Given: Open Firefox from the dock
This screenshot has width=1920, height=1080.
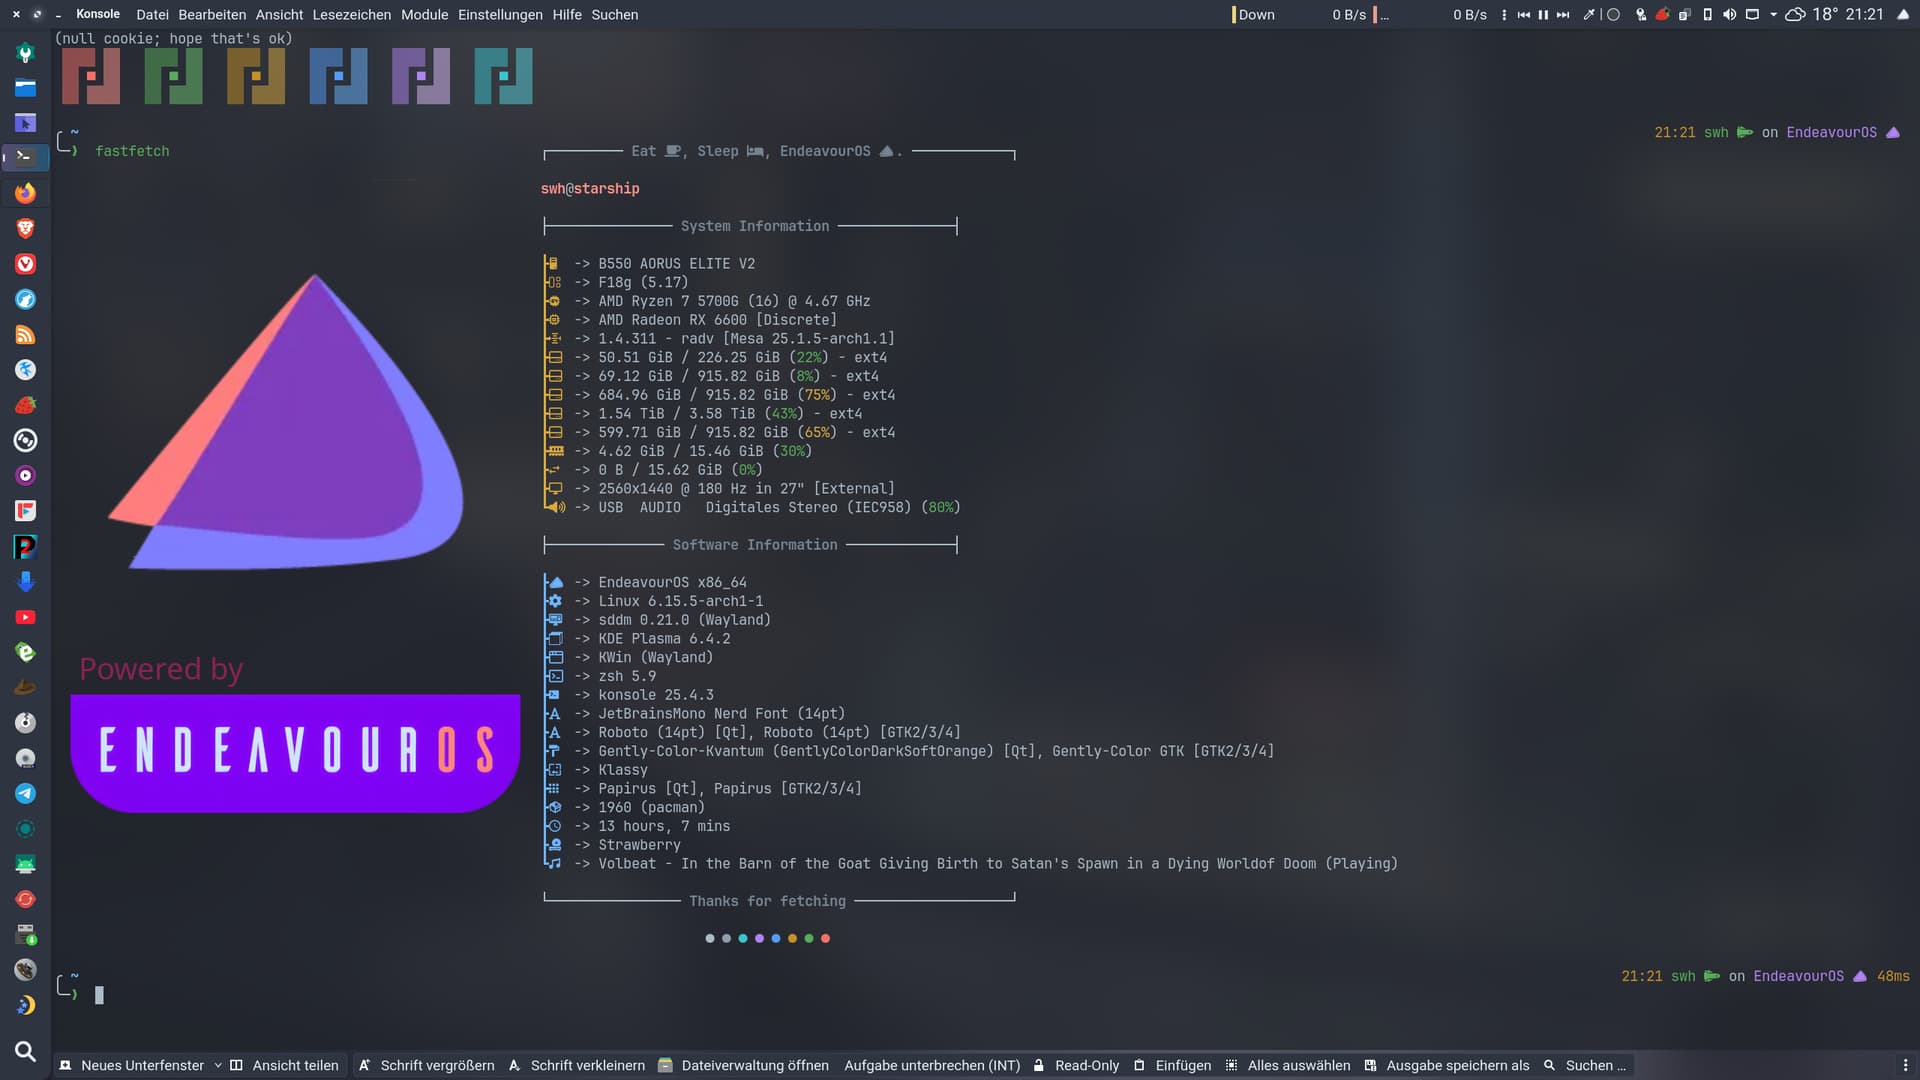Looking at the screenshot, I should pyautogui.click(x=25, y=193).
